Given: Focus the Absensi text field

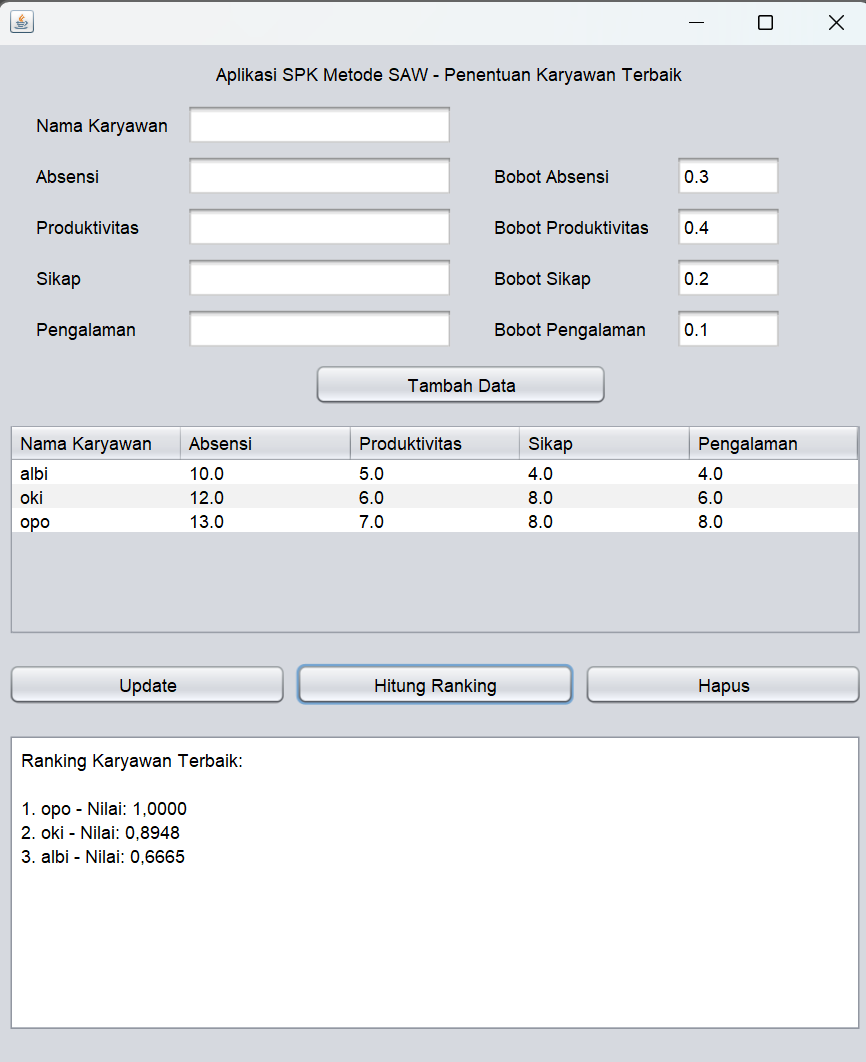Looking at the screenshot, I should 319,177.
